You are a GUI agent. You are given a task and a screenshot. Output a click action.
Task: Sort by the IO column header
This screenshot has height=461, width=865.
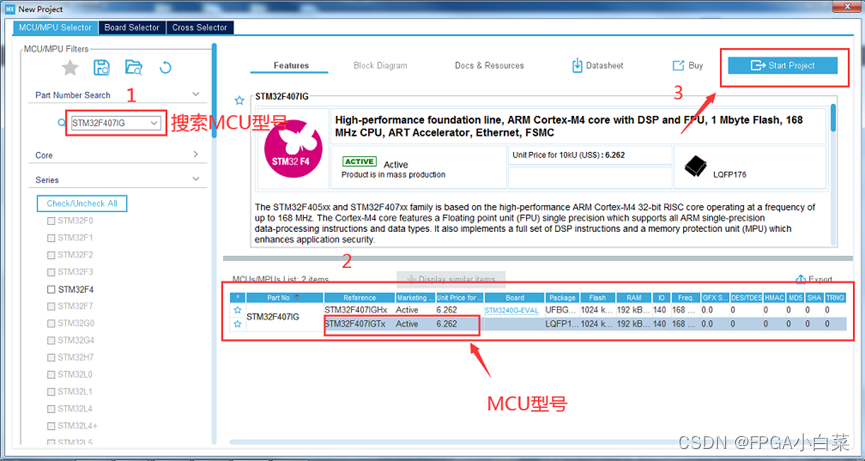660,298
